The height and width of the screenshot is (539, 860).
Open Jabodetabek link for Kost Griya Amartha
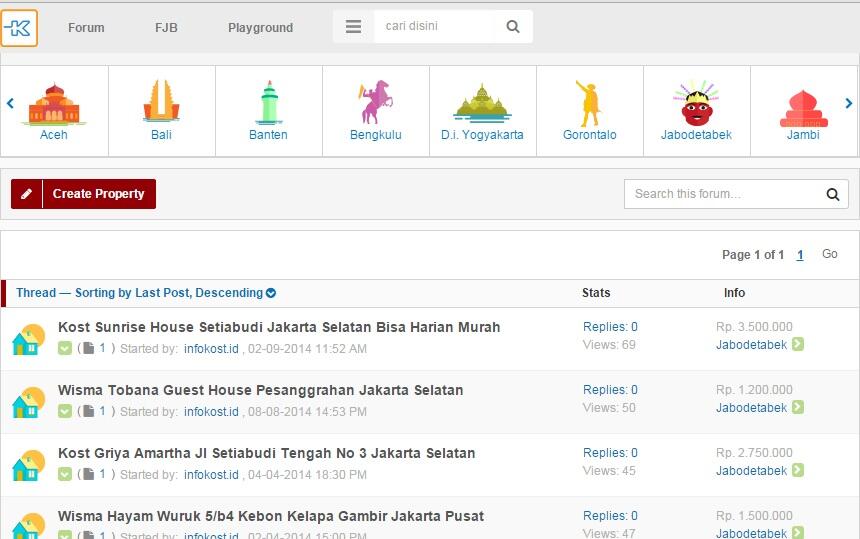point(751,471)
